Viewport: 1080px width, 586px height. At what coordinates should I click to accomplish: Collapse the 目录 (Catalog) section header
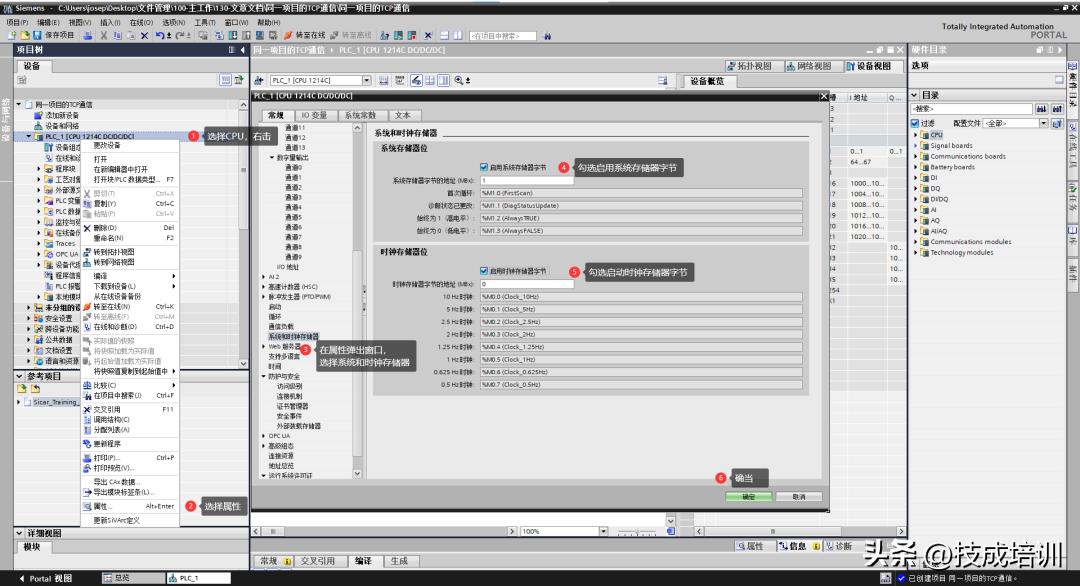(x=915, y=95)
